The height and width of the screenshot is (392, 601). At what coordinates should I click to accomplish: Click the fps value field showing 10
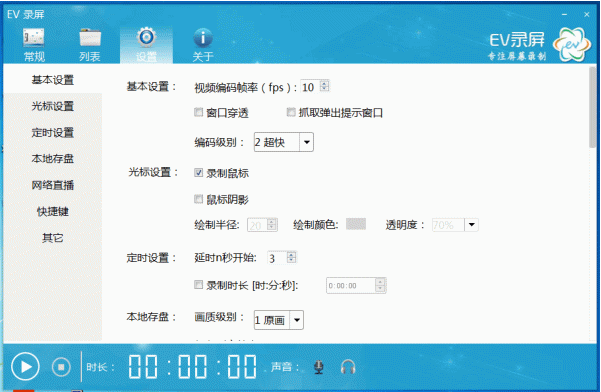click(x=310, y=87)
